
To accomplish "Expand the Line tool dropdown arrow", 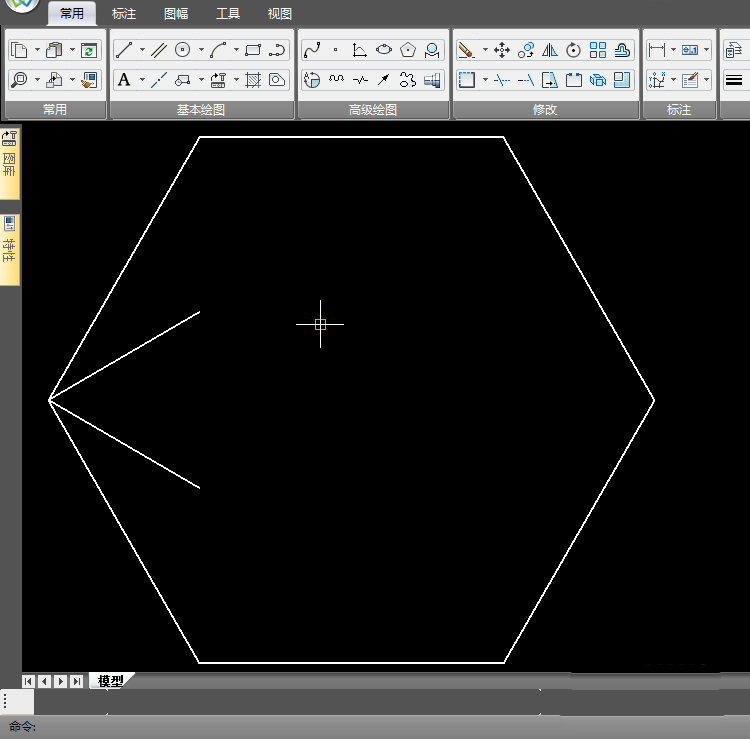I will point(142,50).
